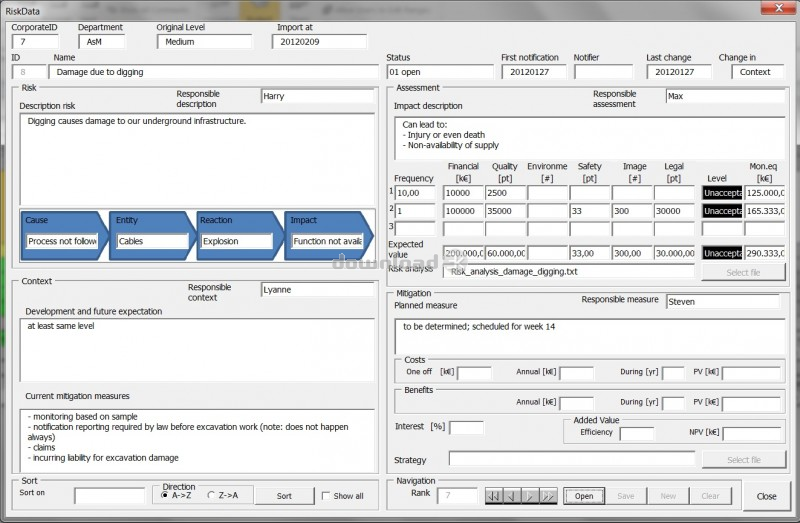Click the Rank field showing 7
This screenshot has width=800, height=523.
[x=457, y=495]
